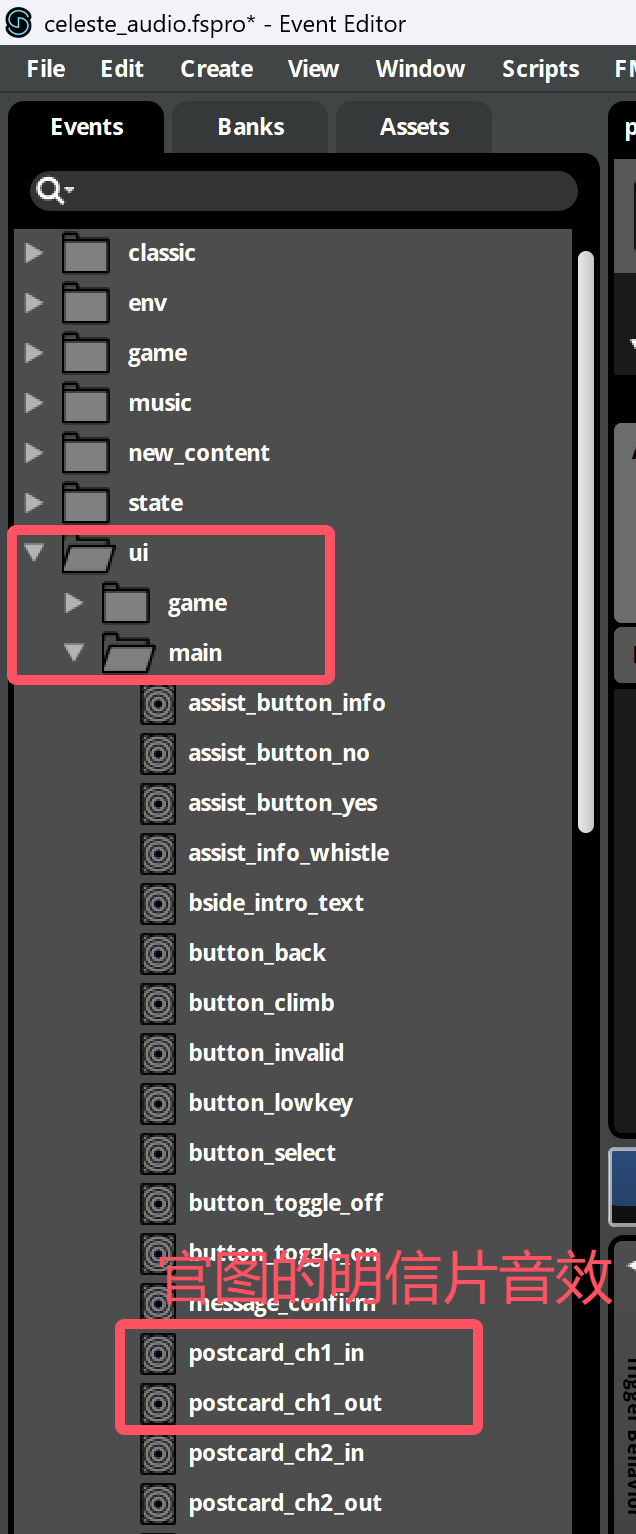Select the new_content folder icon
This screenshot has width=636, height=1534.
coord(86,453)
